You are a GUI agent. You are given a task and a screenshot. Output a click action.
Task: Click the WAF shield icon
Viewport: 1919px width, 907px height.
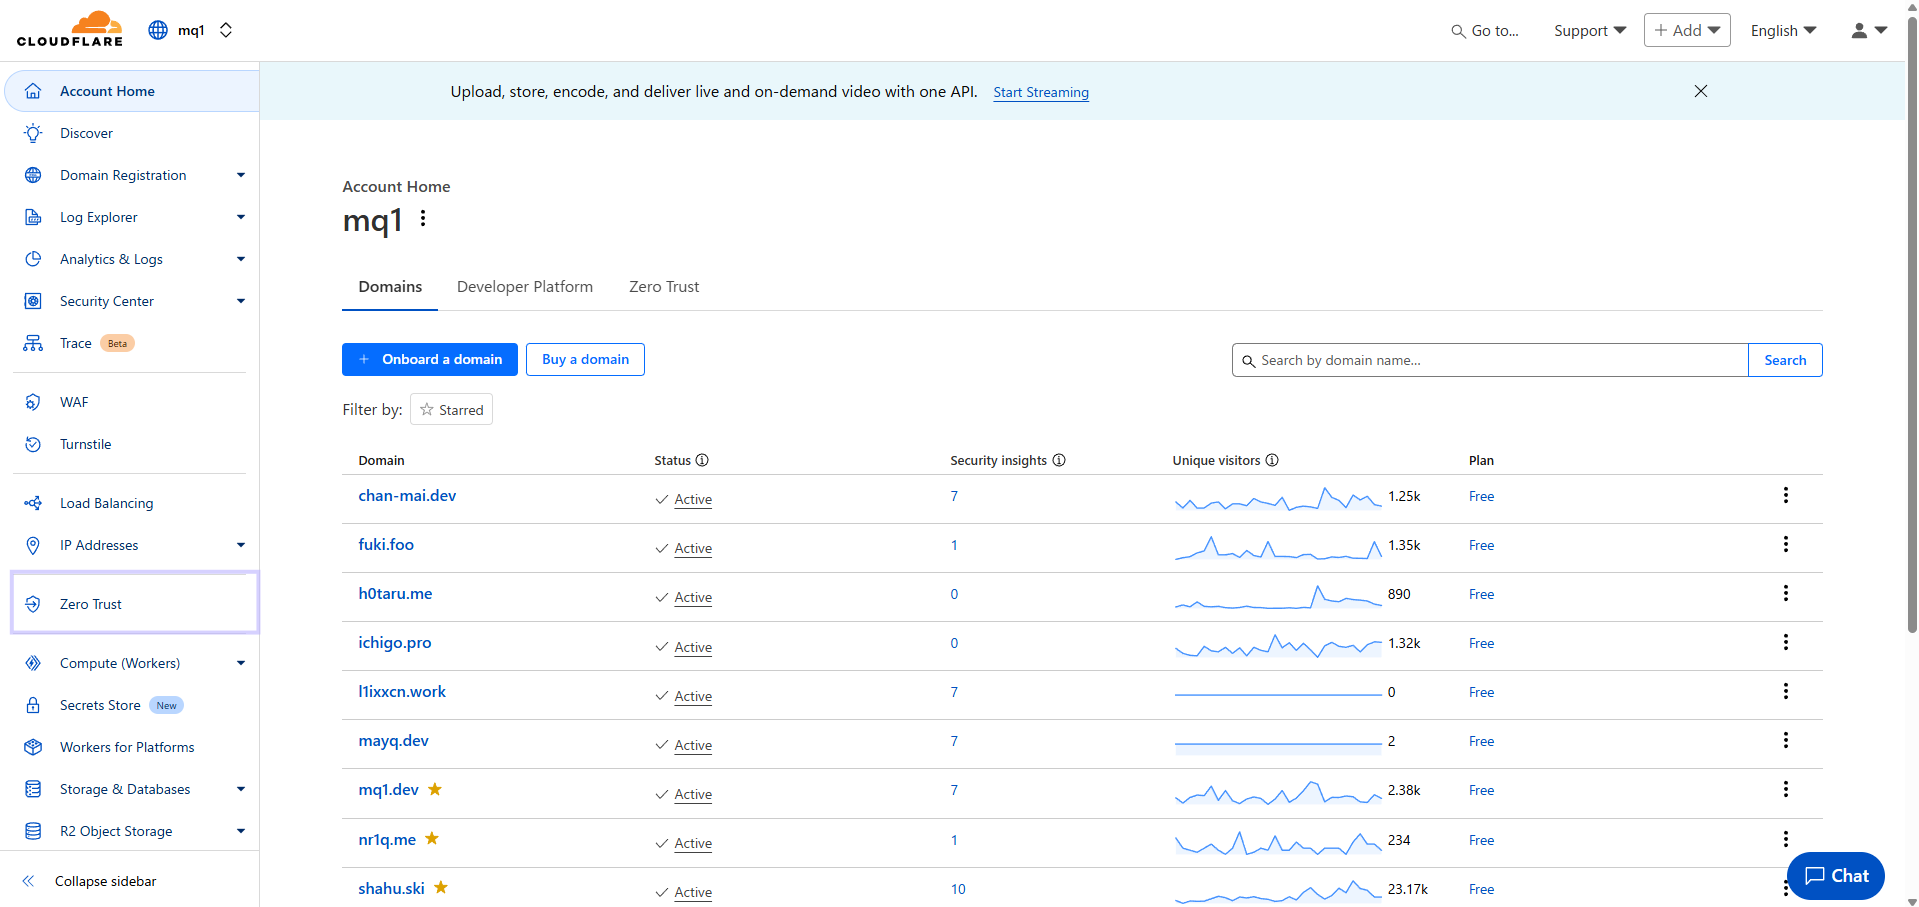(x=33, y=402)
